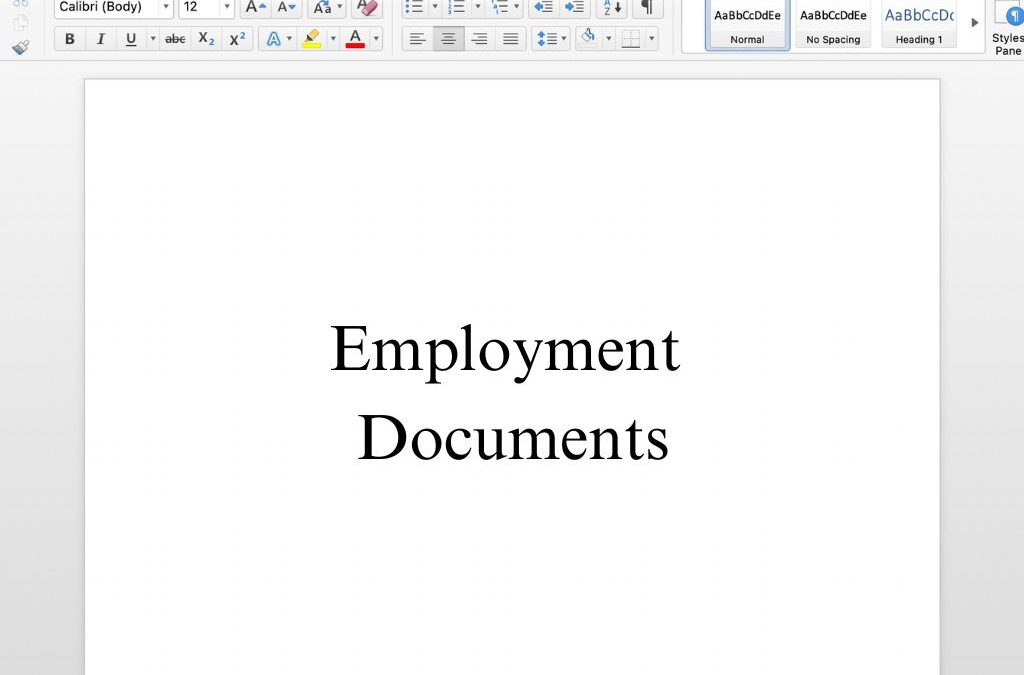Align text right
Image resolution: width=1024 pixels, height=675 pixels.
(x=479, y=39)
